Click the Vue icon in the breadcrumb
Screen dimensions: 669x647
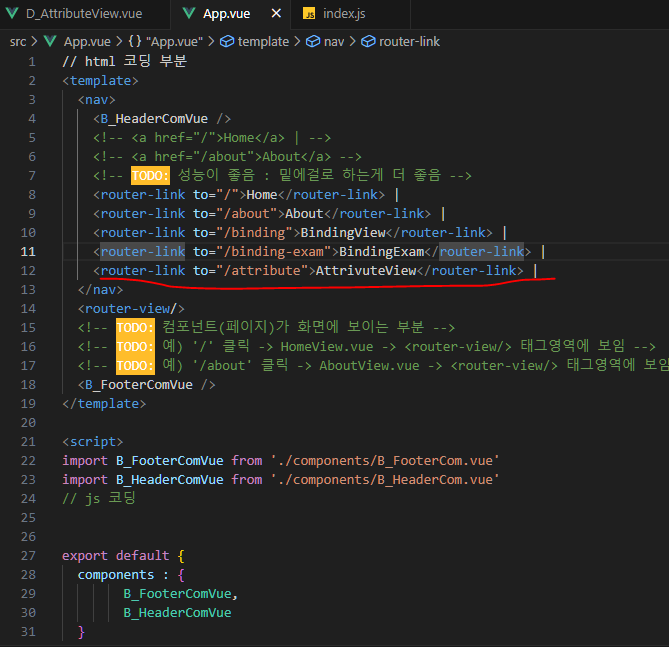point(50,41)
